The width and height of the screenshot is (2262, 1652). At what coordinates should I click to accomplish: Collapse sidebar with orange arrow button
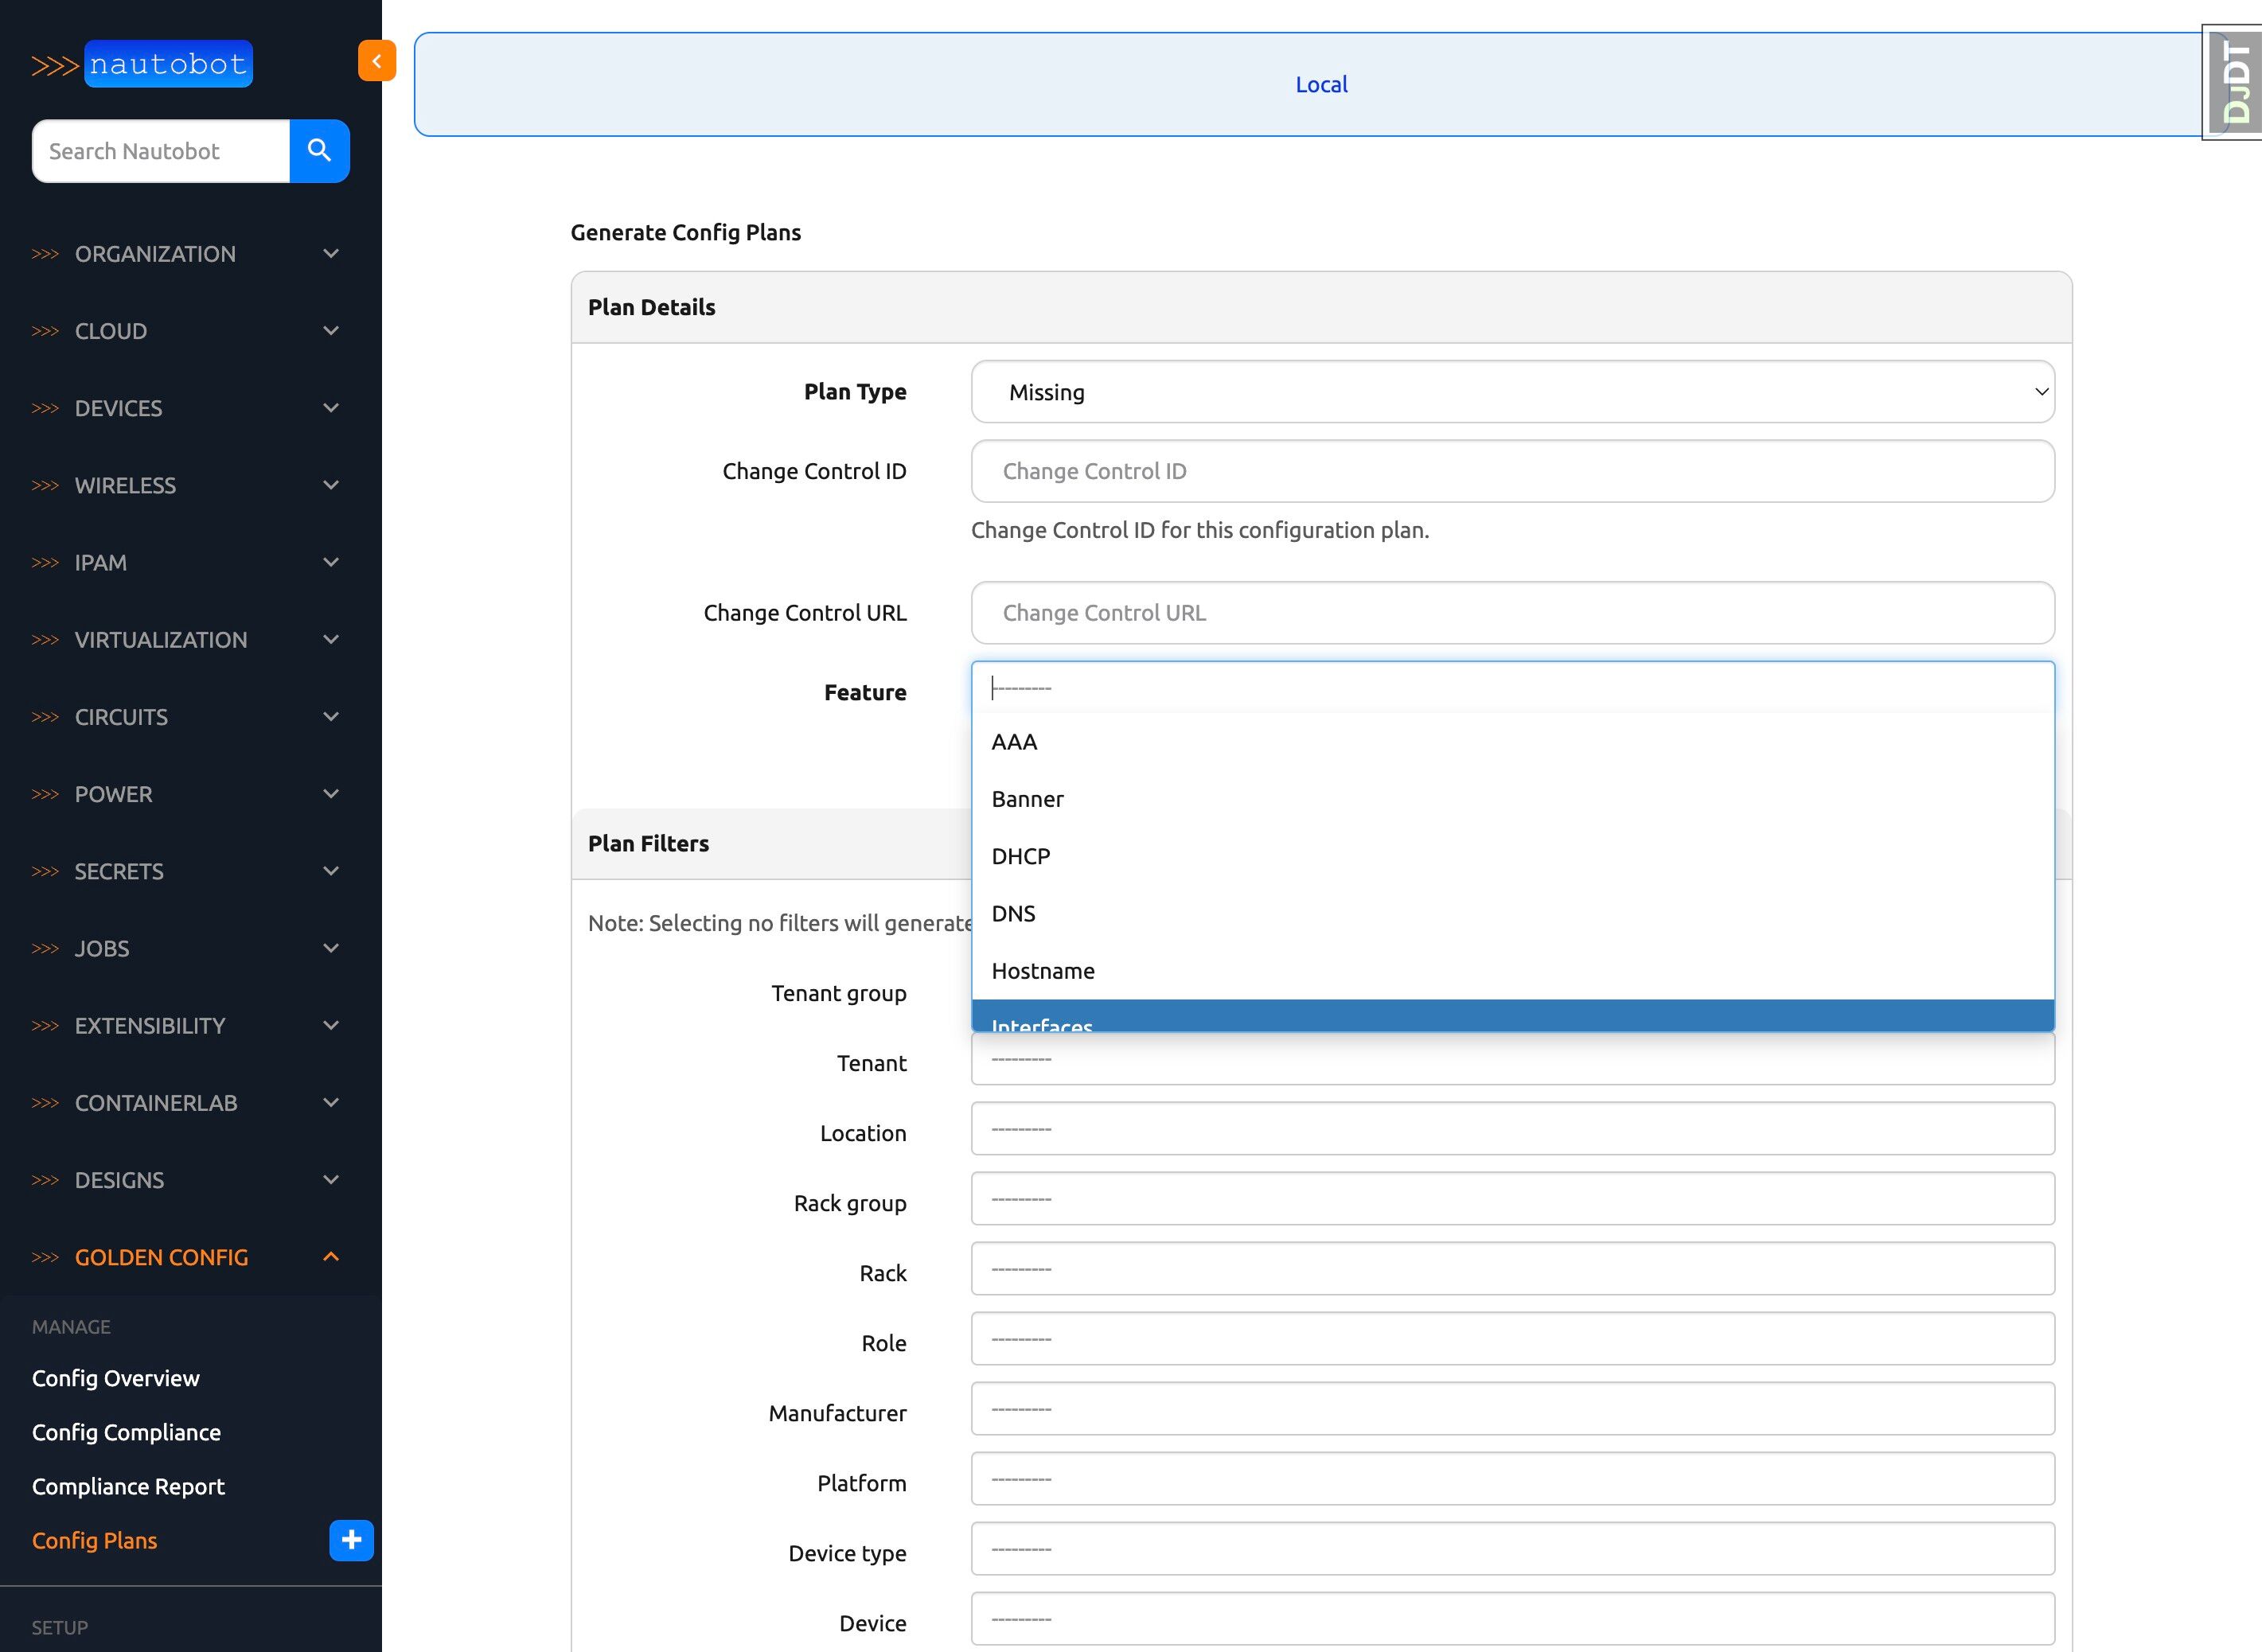pos(377,61)
